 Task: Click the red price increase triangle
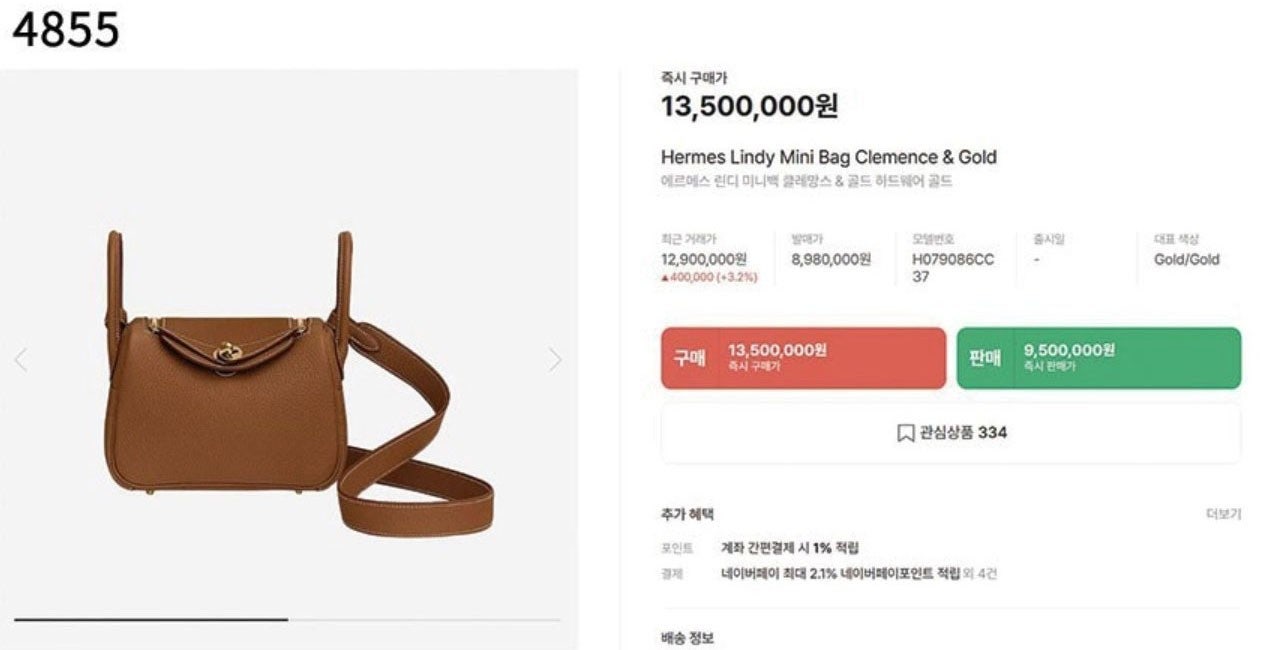pos(665,278)
